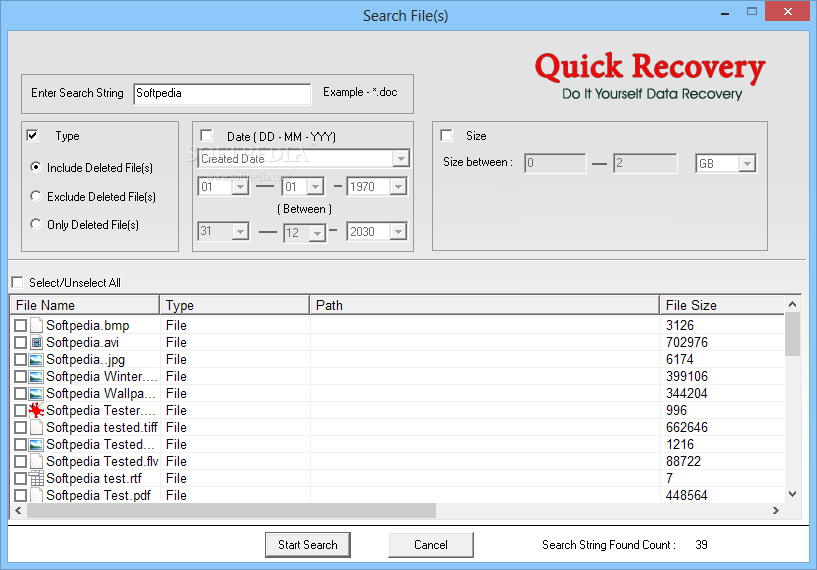The image size is (817, 570).
Task: Click the Softpedia Winter.... file name
Action: click(102, 376)
